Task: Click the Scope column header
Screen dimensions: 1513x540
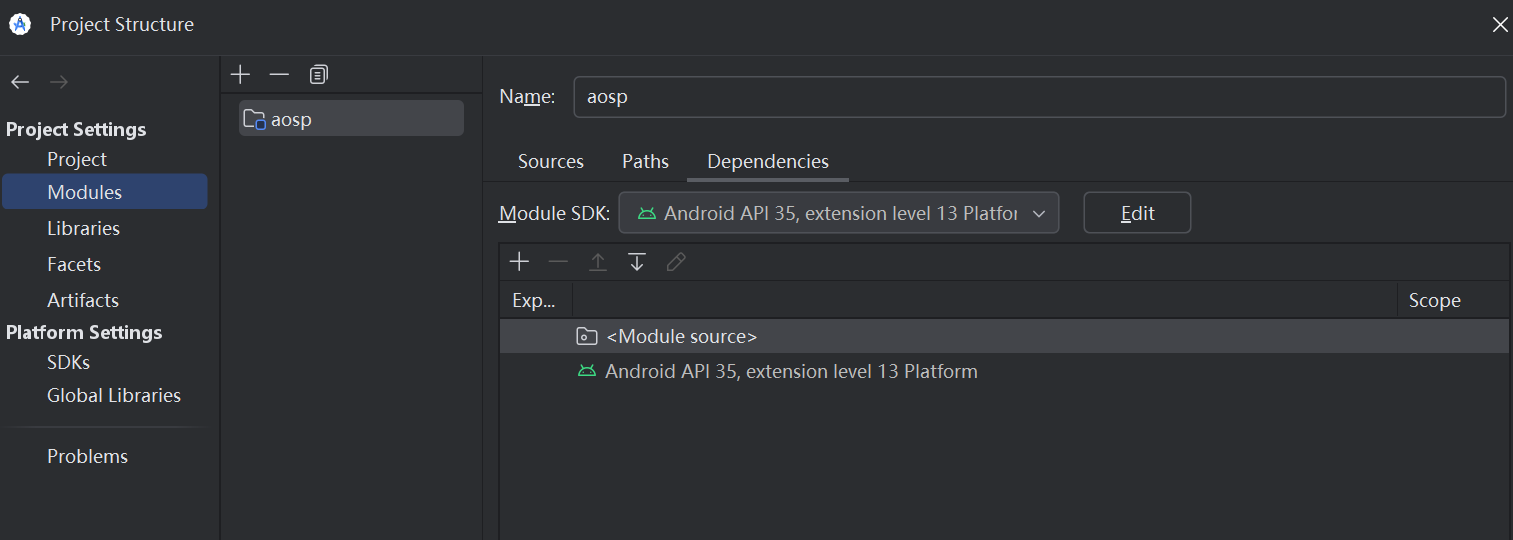Action: (1453, 300)
